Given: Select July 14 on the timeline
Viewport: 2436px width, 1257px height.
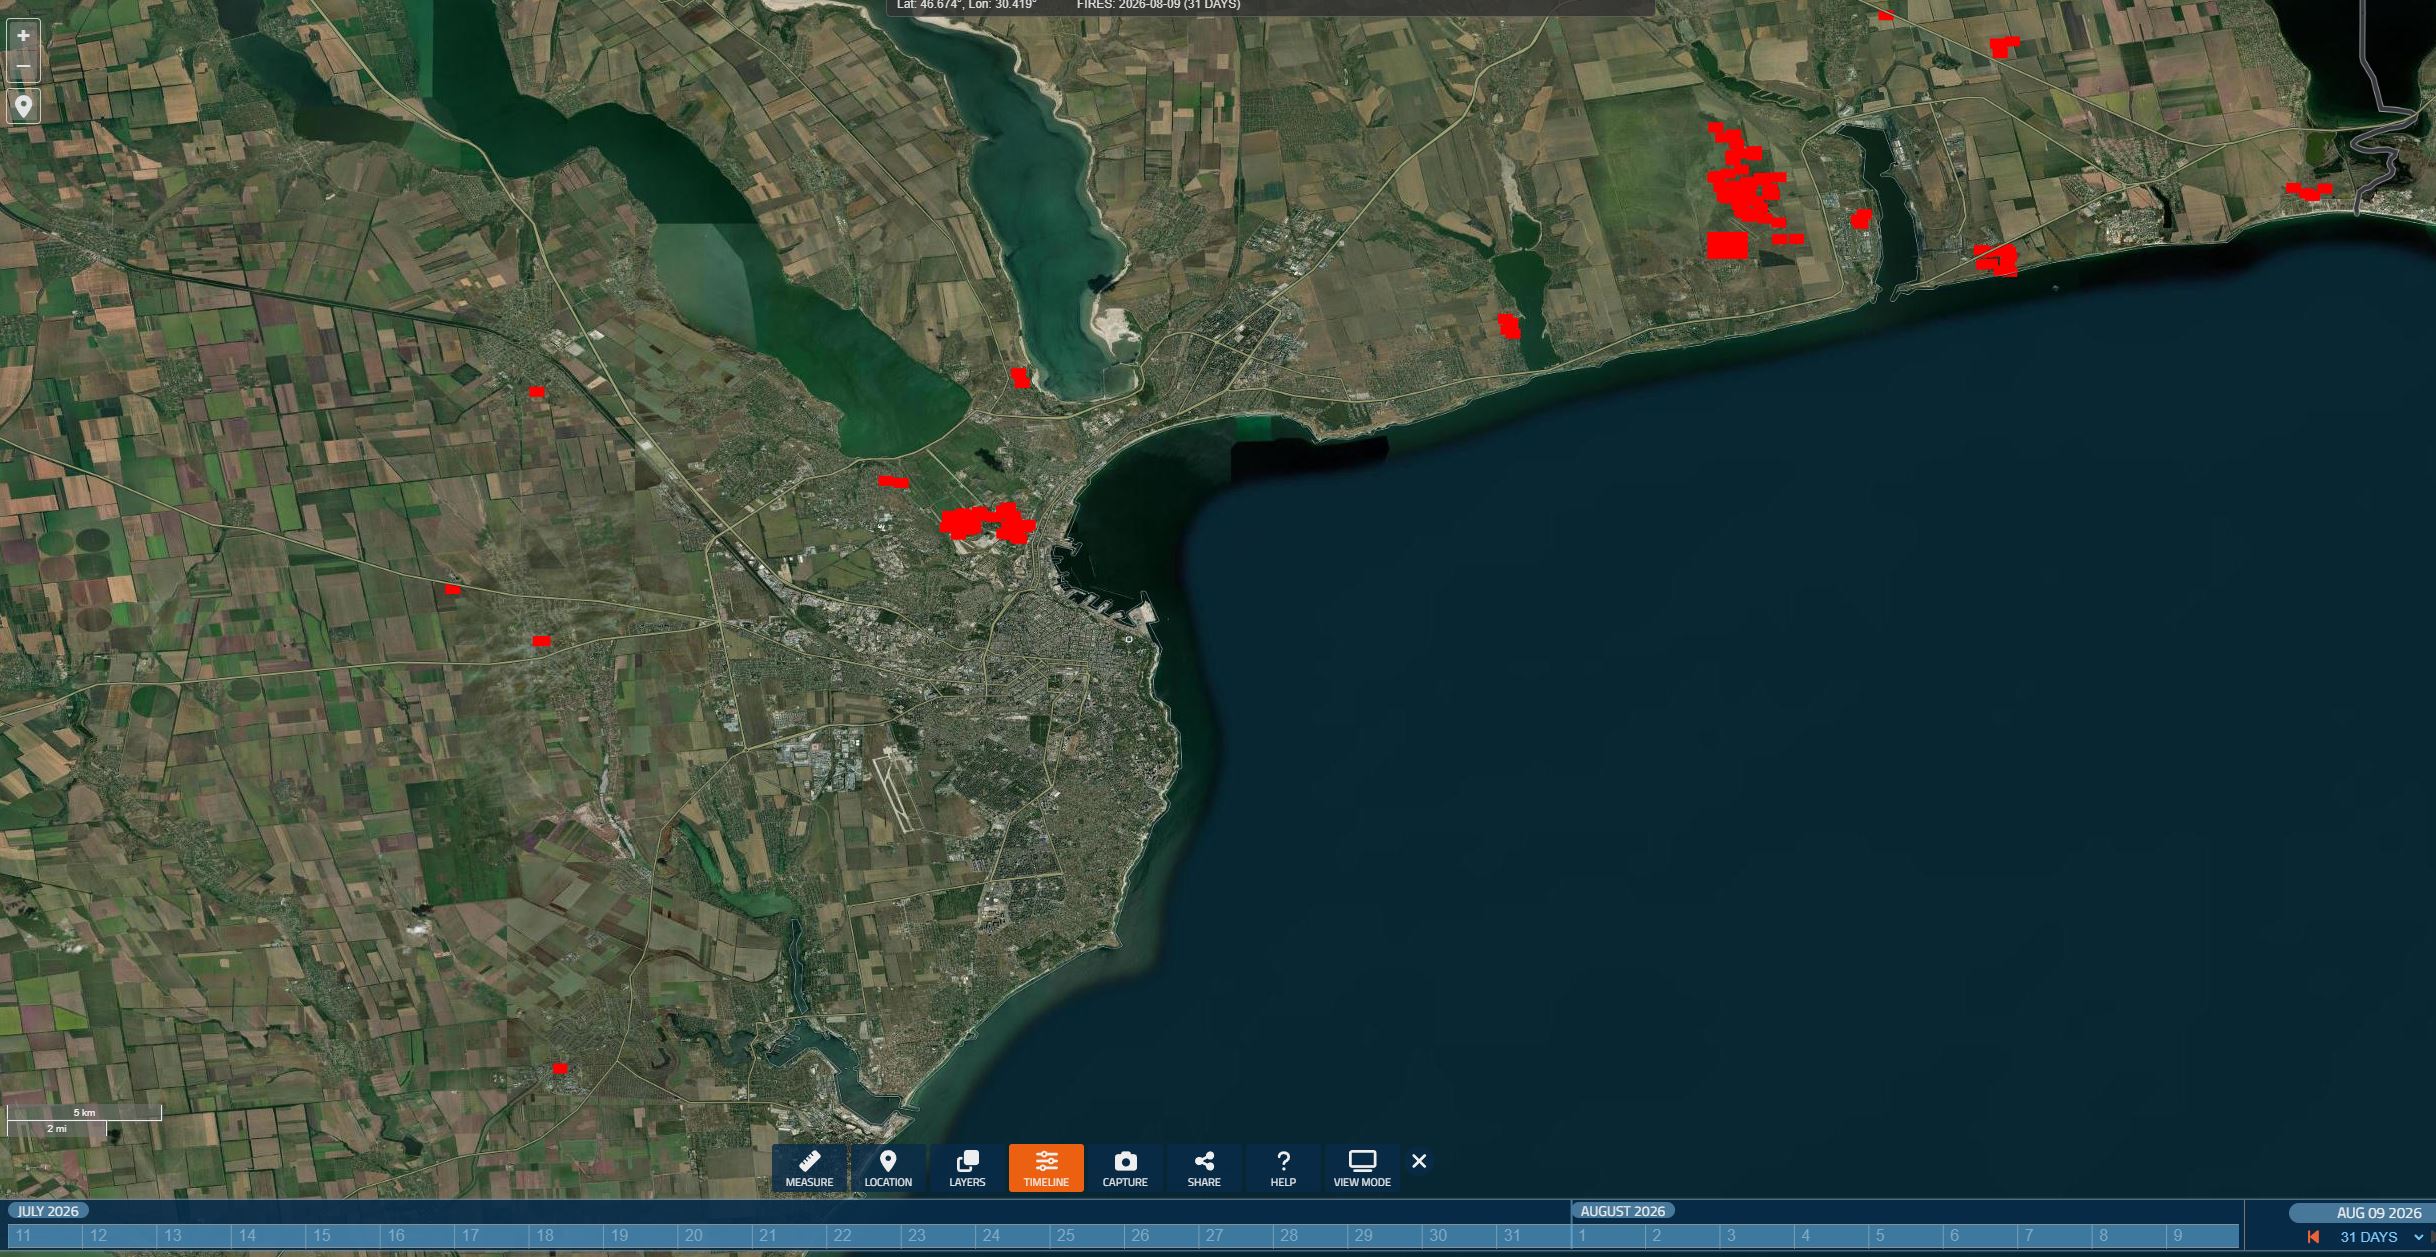Looking at the screenshot, I should tap(268, 1236).
